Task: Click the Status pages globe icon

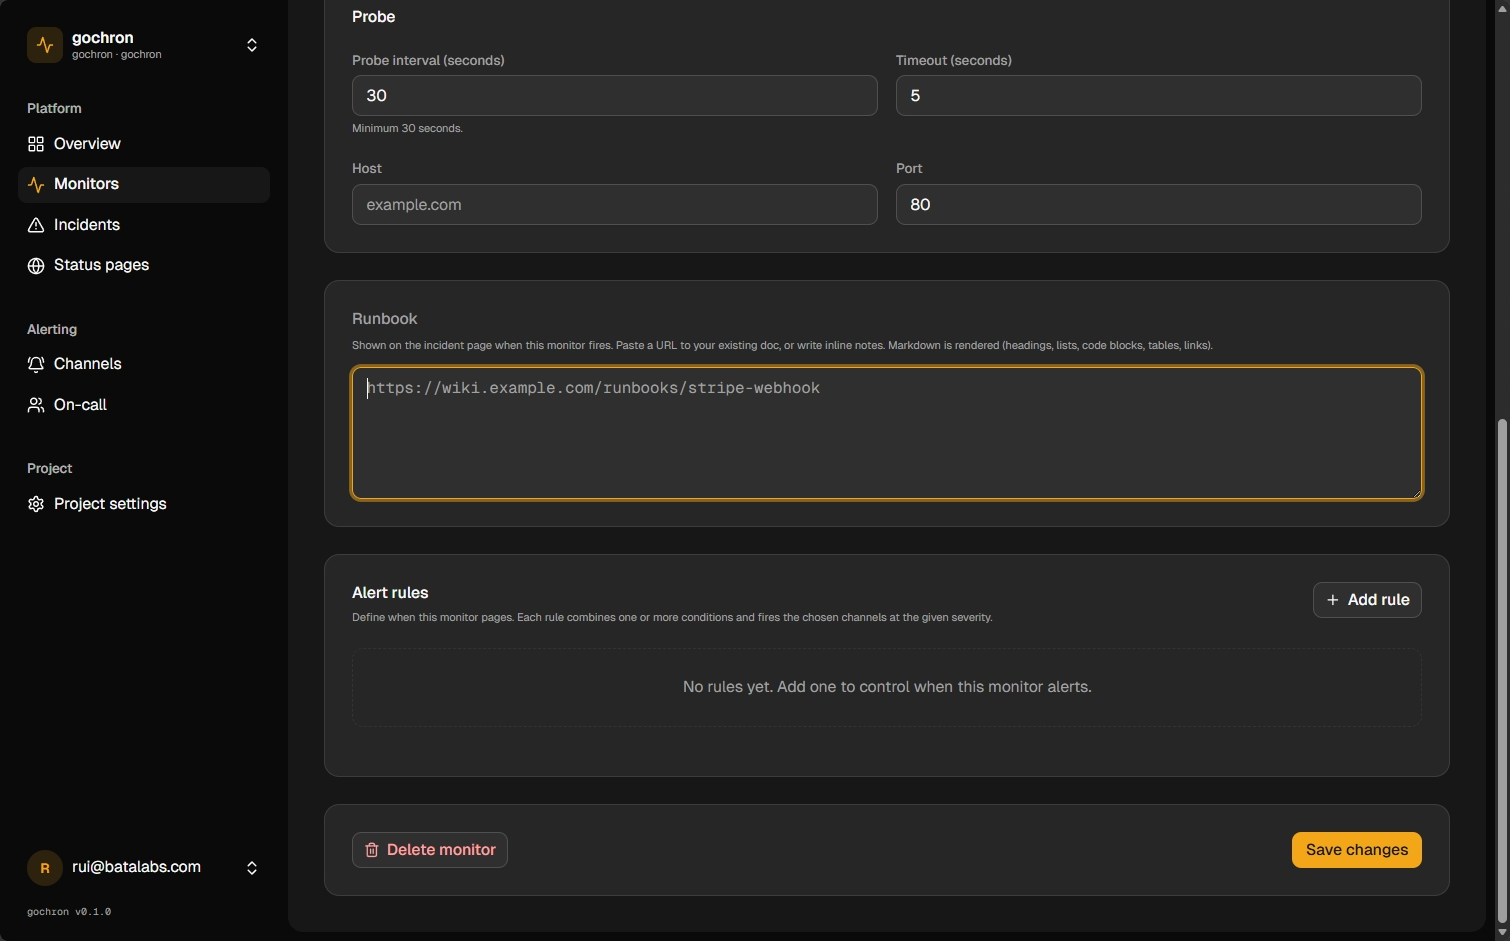Action: click(36, 265)
